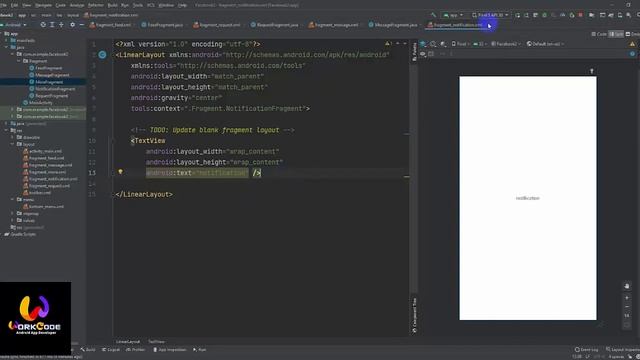Screen dimensions: 640x360
Task: Click the red Stop button in toolbar
Action: pos(580,15)
